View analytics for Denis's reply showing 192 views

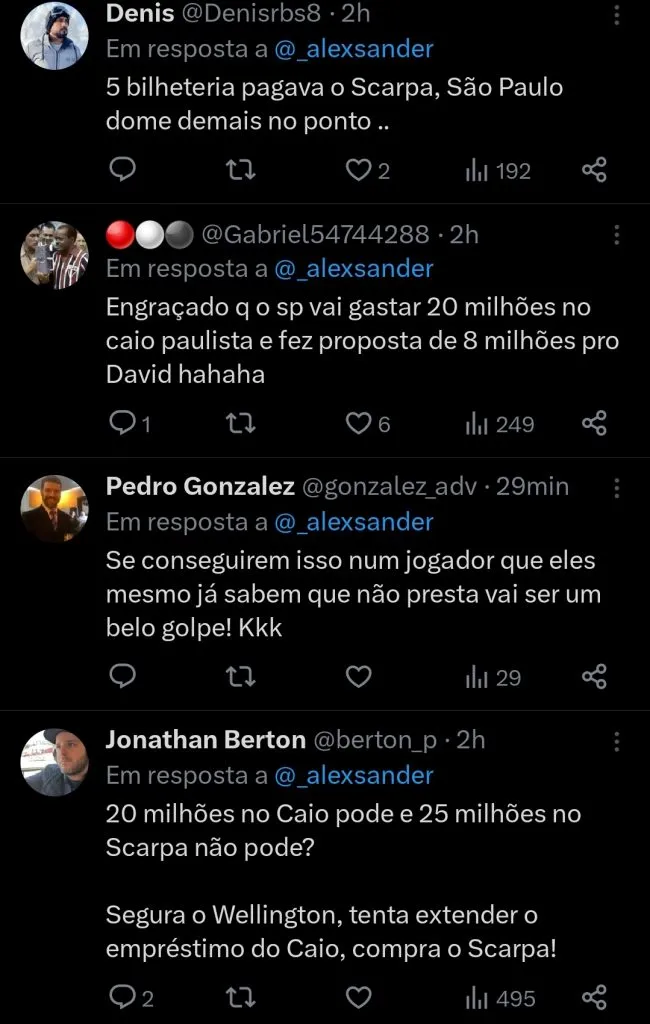[486, 170]
